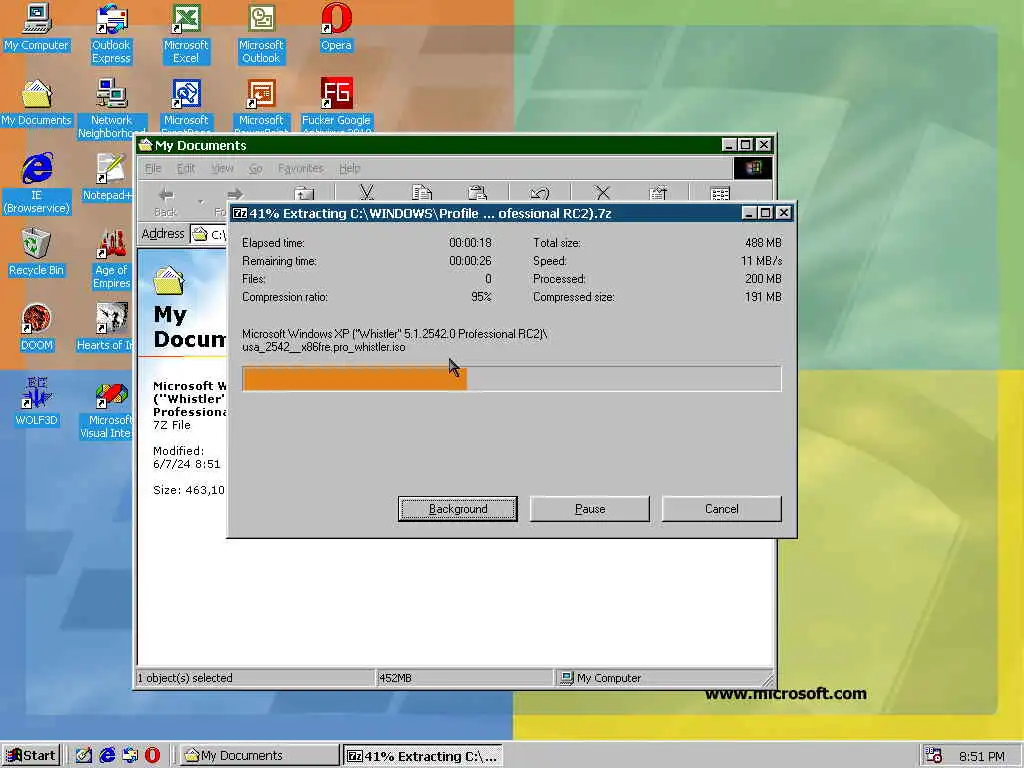Click Paste icon in My Documents toolbar
The width and height of the screenshot is (1024, 768).
[x=477, y=193]
